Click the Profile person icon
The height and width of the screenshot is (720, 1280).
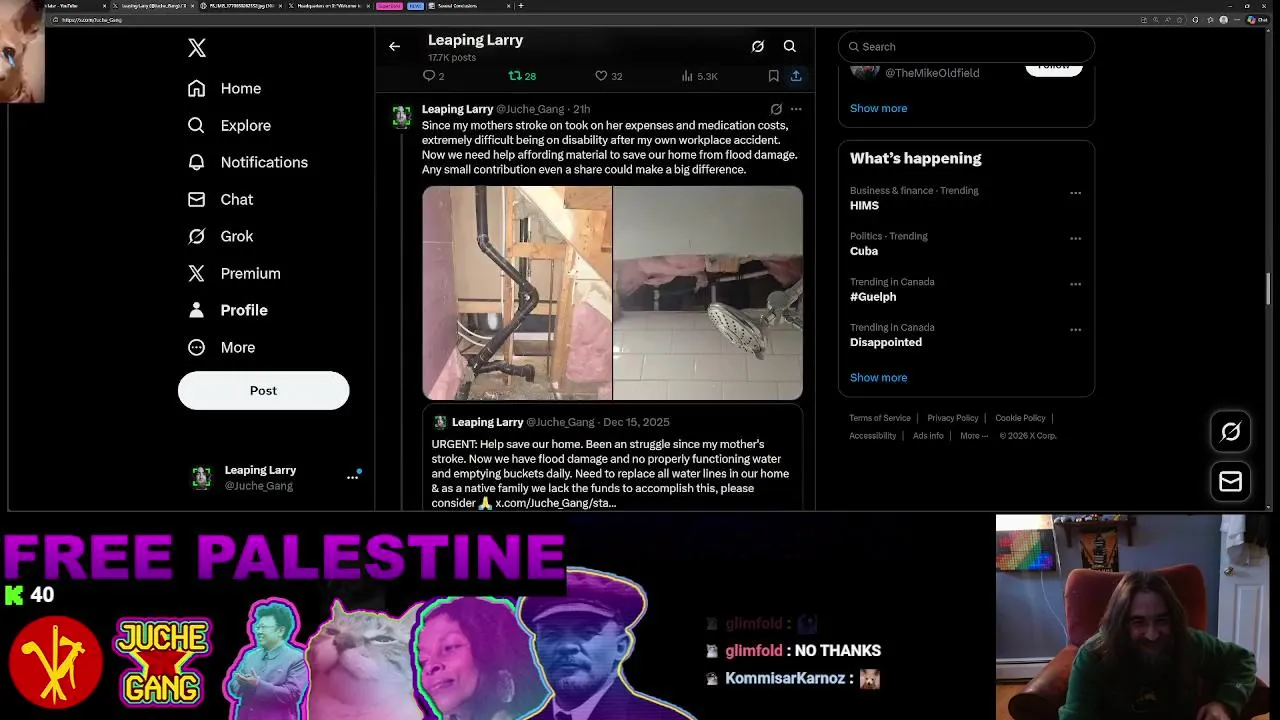tap(197, 310)
